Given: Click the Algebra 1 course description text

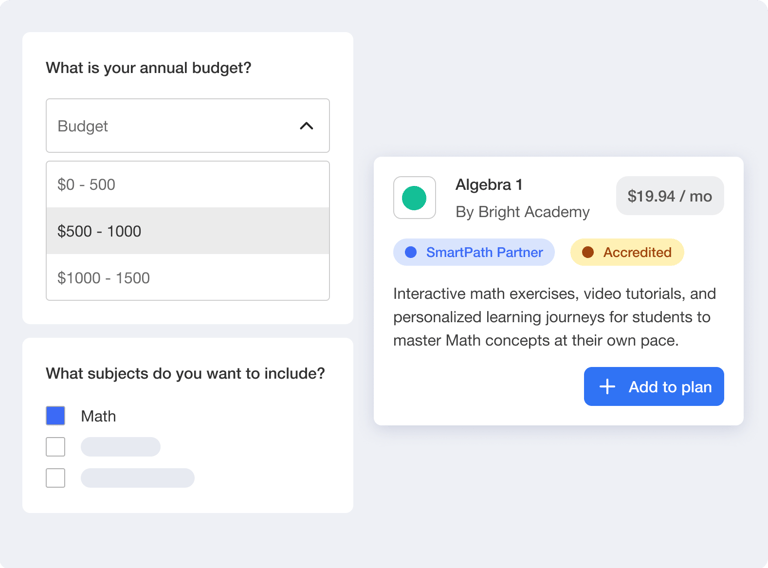Looking at the screenshot, I should coord(554,317).
